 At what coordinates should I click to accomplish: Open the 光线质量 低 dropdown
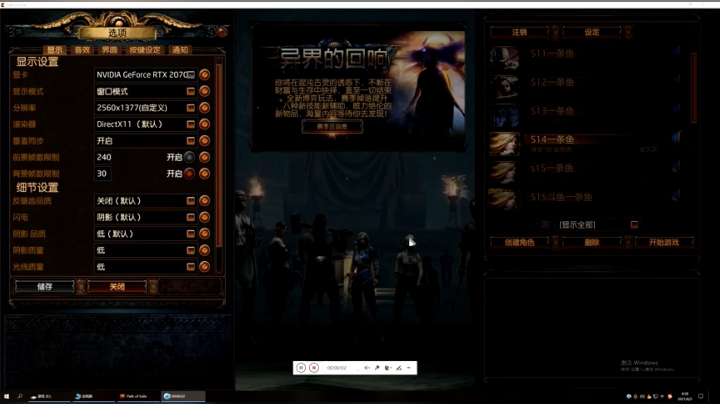pyautogui.click(x=146, y=267)
